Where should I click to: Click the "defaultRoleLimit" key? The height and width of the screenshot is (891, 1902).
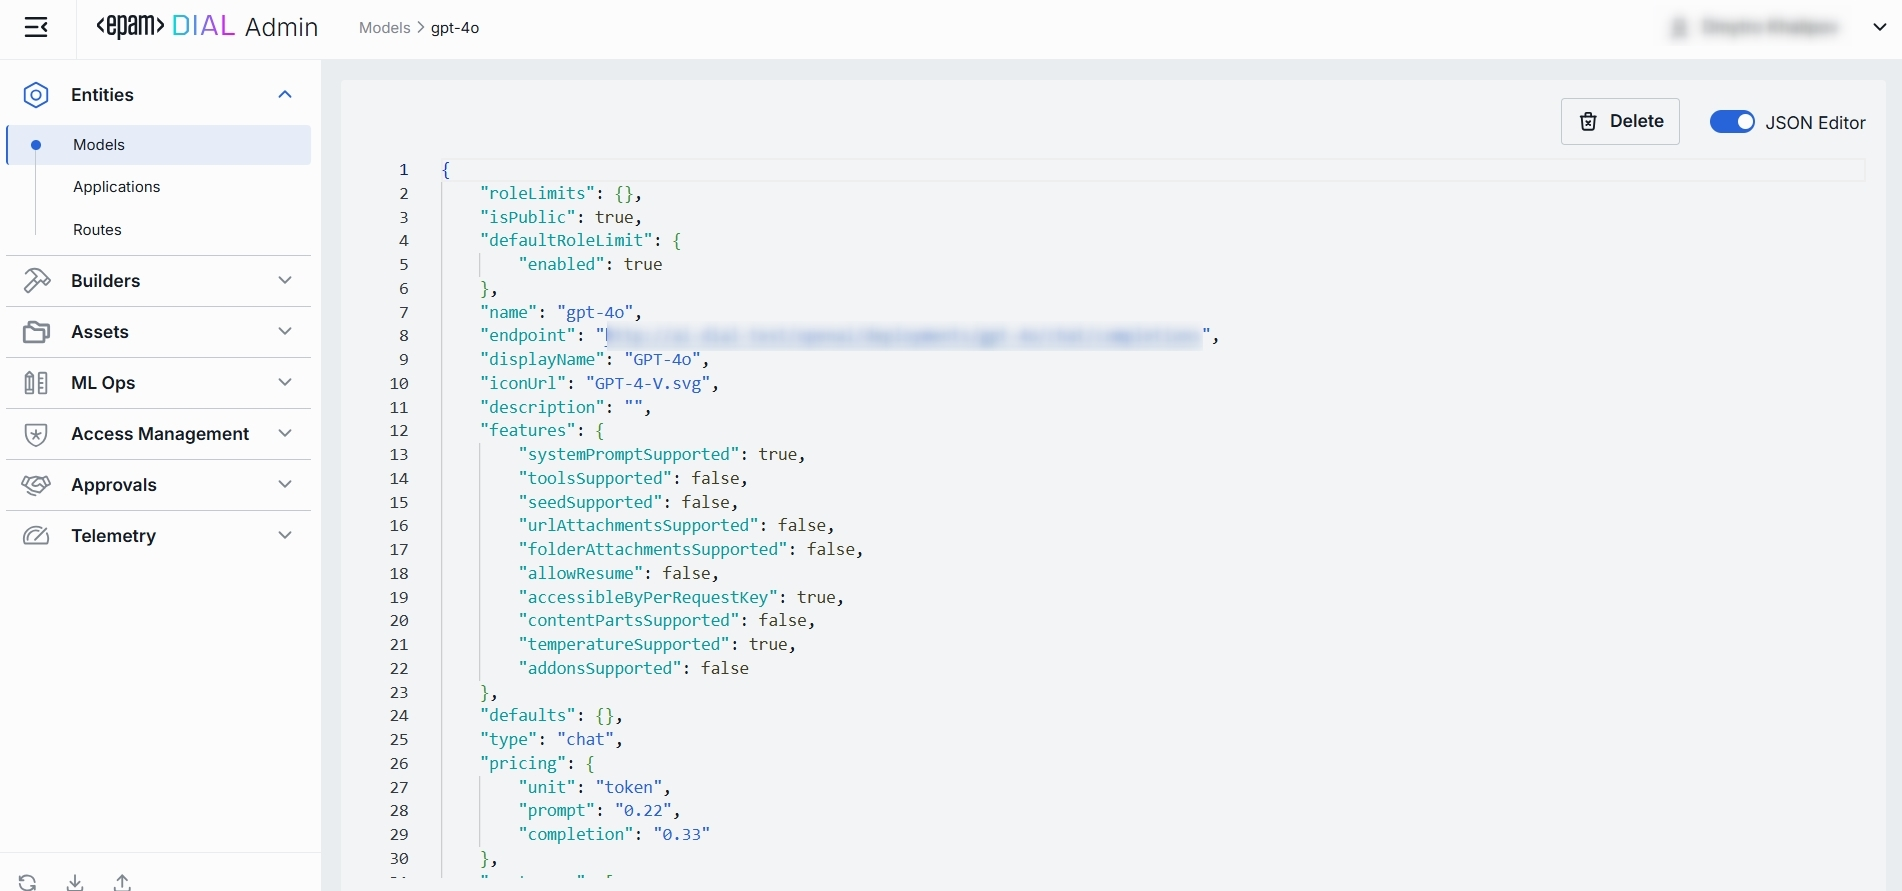tap(566, 241)
